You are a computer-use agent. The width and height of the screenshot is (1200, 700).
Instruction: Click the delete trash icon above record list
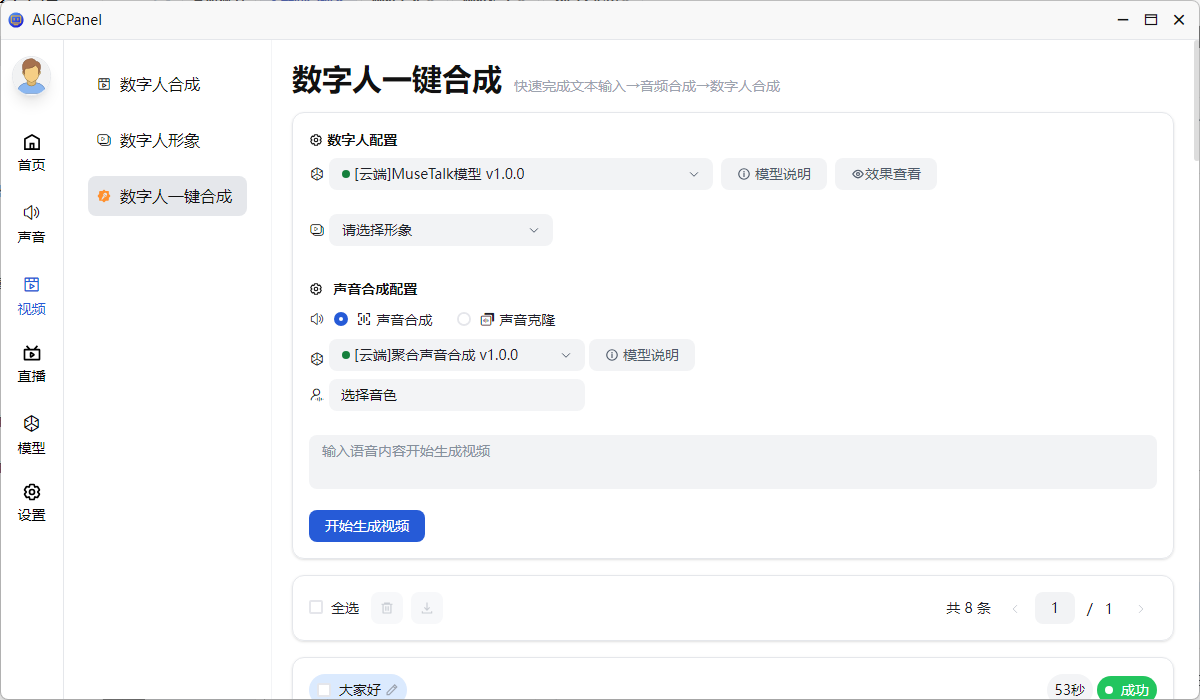coord(386,607)
